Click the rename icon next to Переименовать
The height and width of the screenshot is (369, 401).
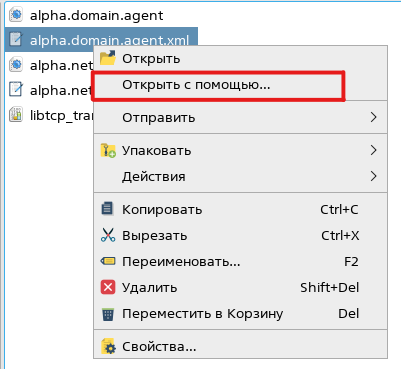point(108,261)
